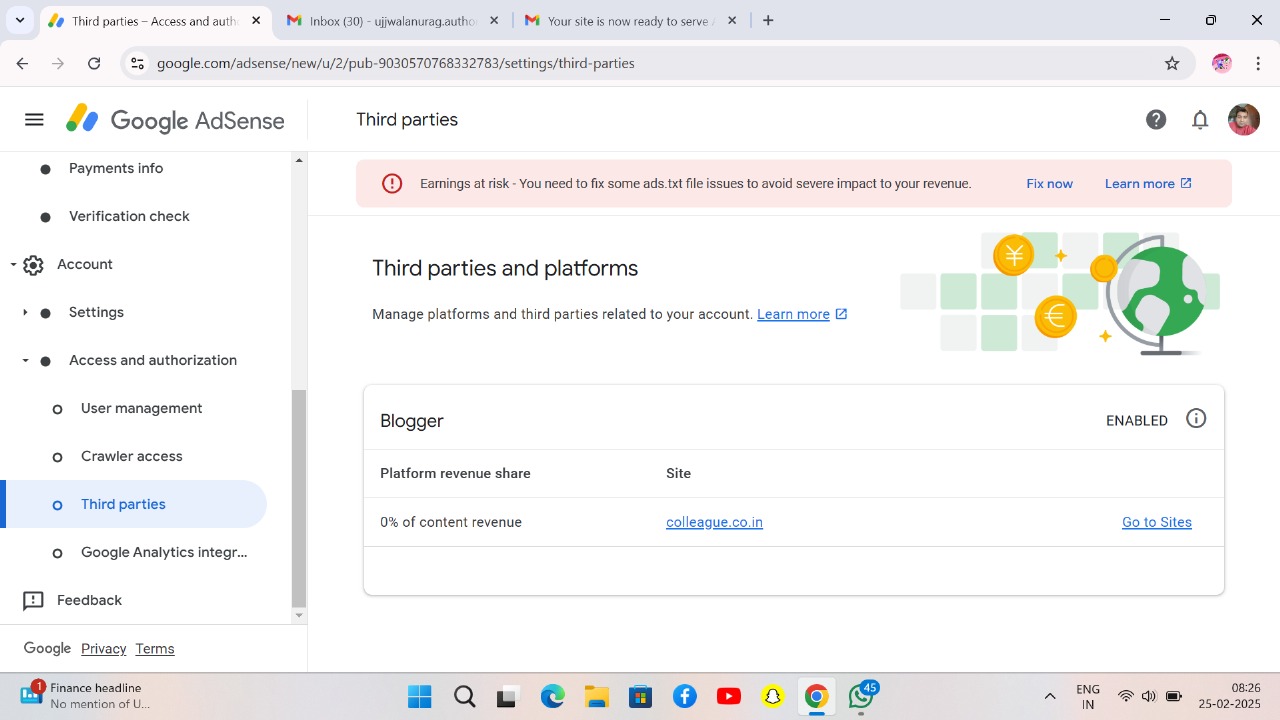Reload the page
This screenshot has height=720, width=1280.
[94, 63]
